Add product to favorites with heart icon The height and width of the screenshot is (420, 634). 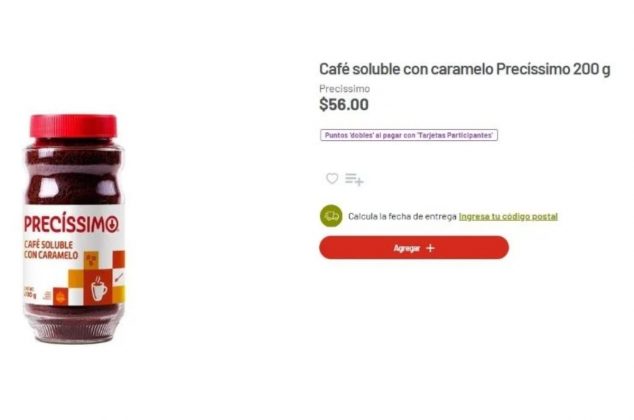(332, 178)
